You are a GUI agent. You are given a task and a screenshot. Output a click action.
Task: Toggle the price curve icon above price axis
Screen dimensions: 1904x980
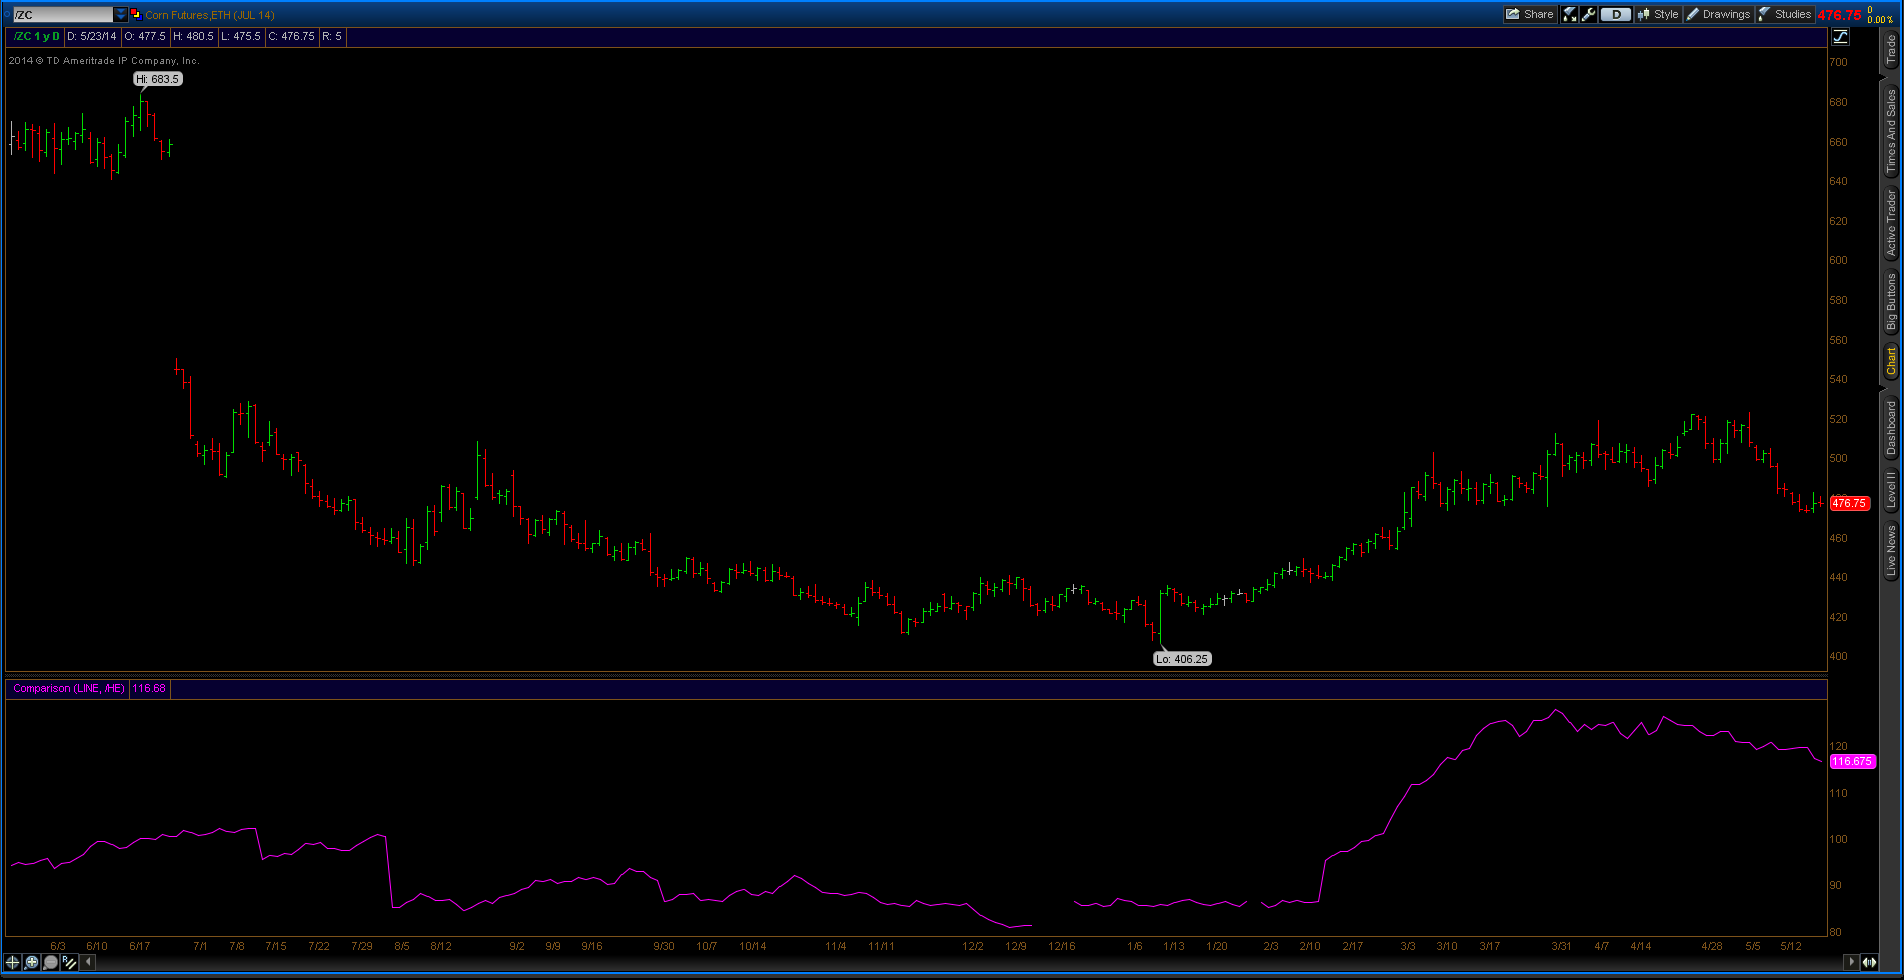click(x=1840, y=37)
